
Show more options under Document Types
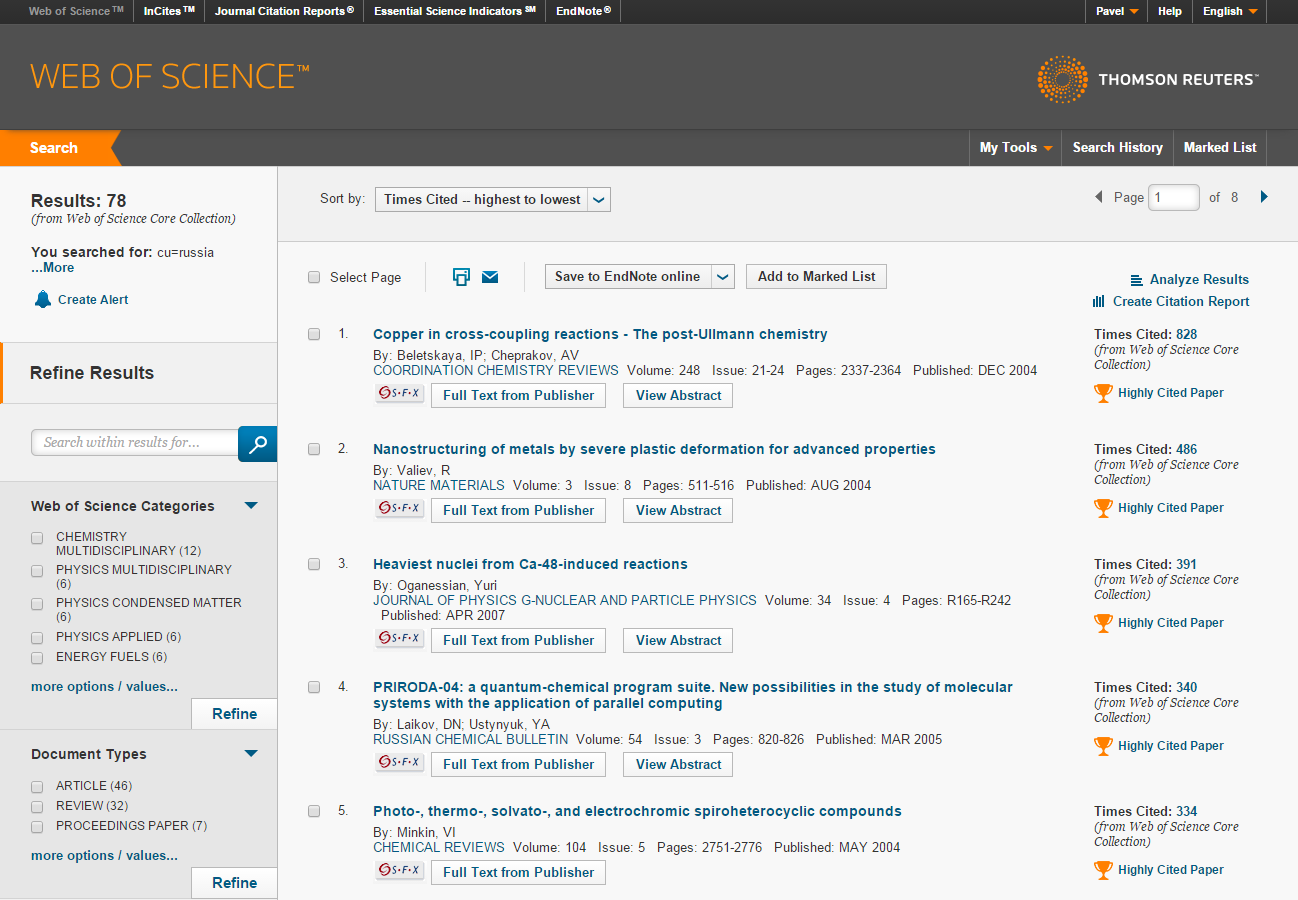click(x=104, y=856)
